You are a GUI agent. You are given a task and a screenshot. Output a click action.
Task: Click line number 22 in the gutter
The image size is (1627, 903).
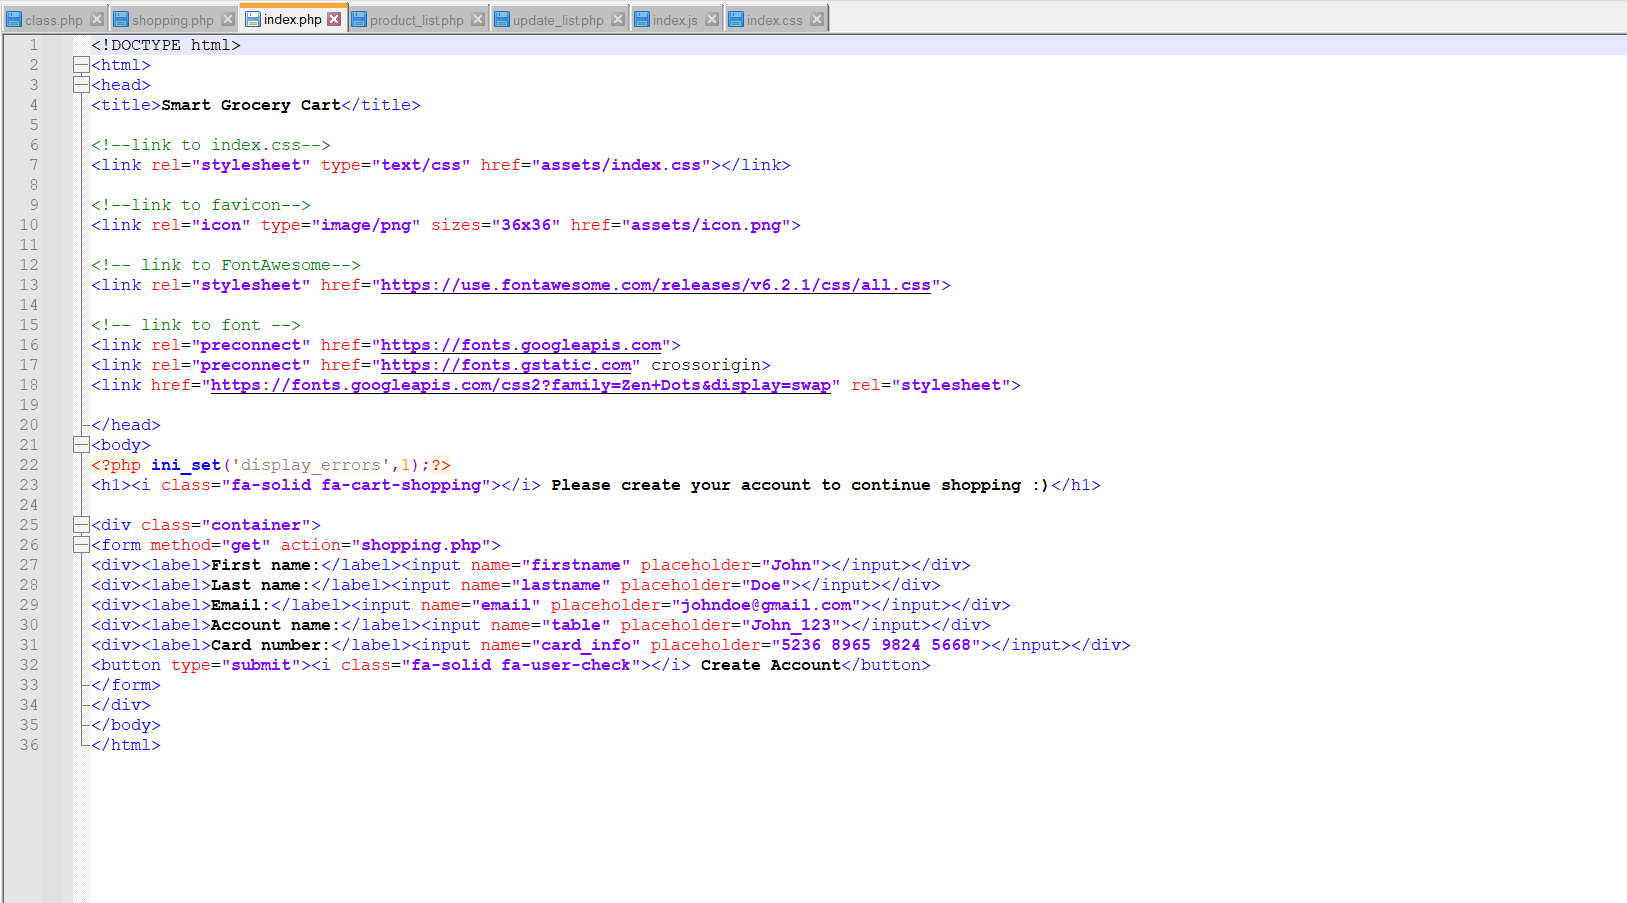click(x=29, y=464)
